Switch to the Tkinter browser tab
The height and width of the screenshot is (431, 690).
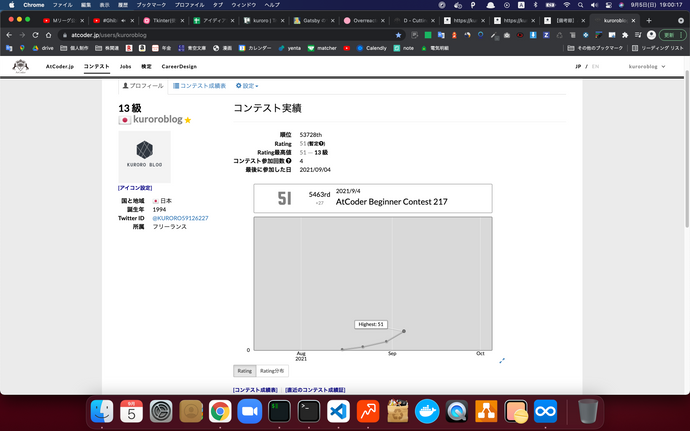[x=162, y=20]
